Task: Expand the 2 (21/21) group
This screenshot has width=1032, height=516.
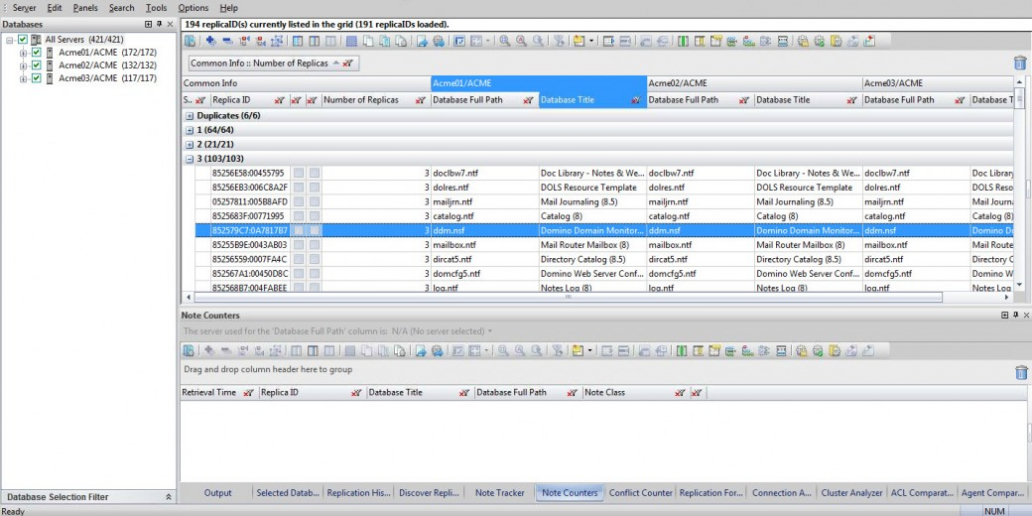Action: 190,144
